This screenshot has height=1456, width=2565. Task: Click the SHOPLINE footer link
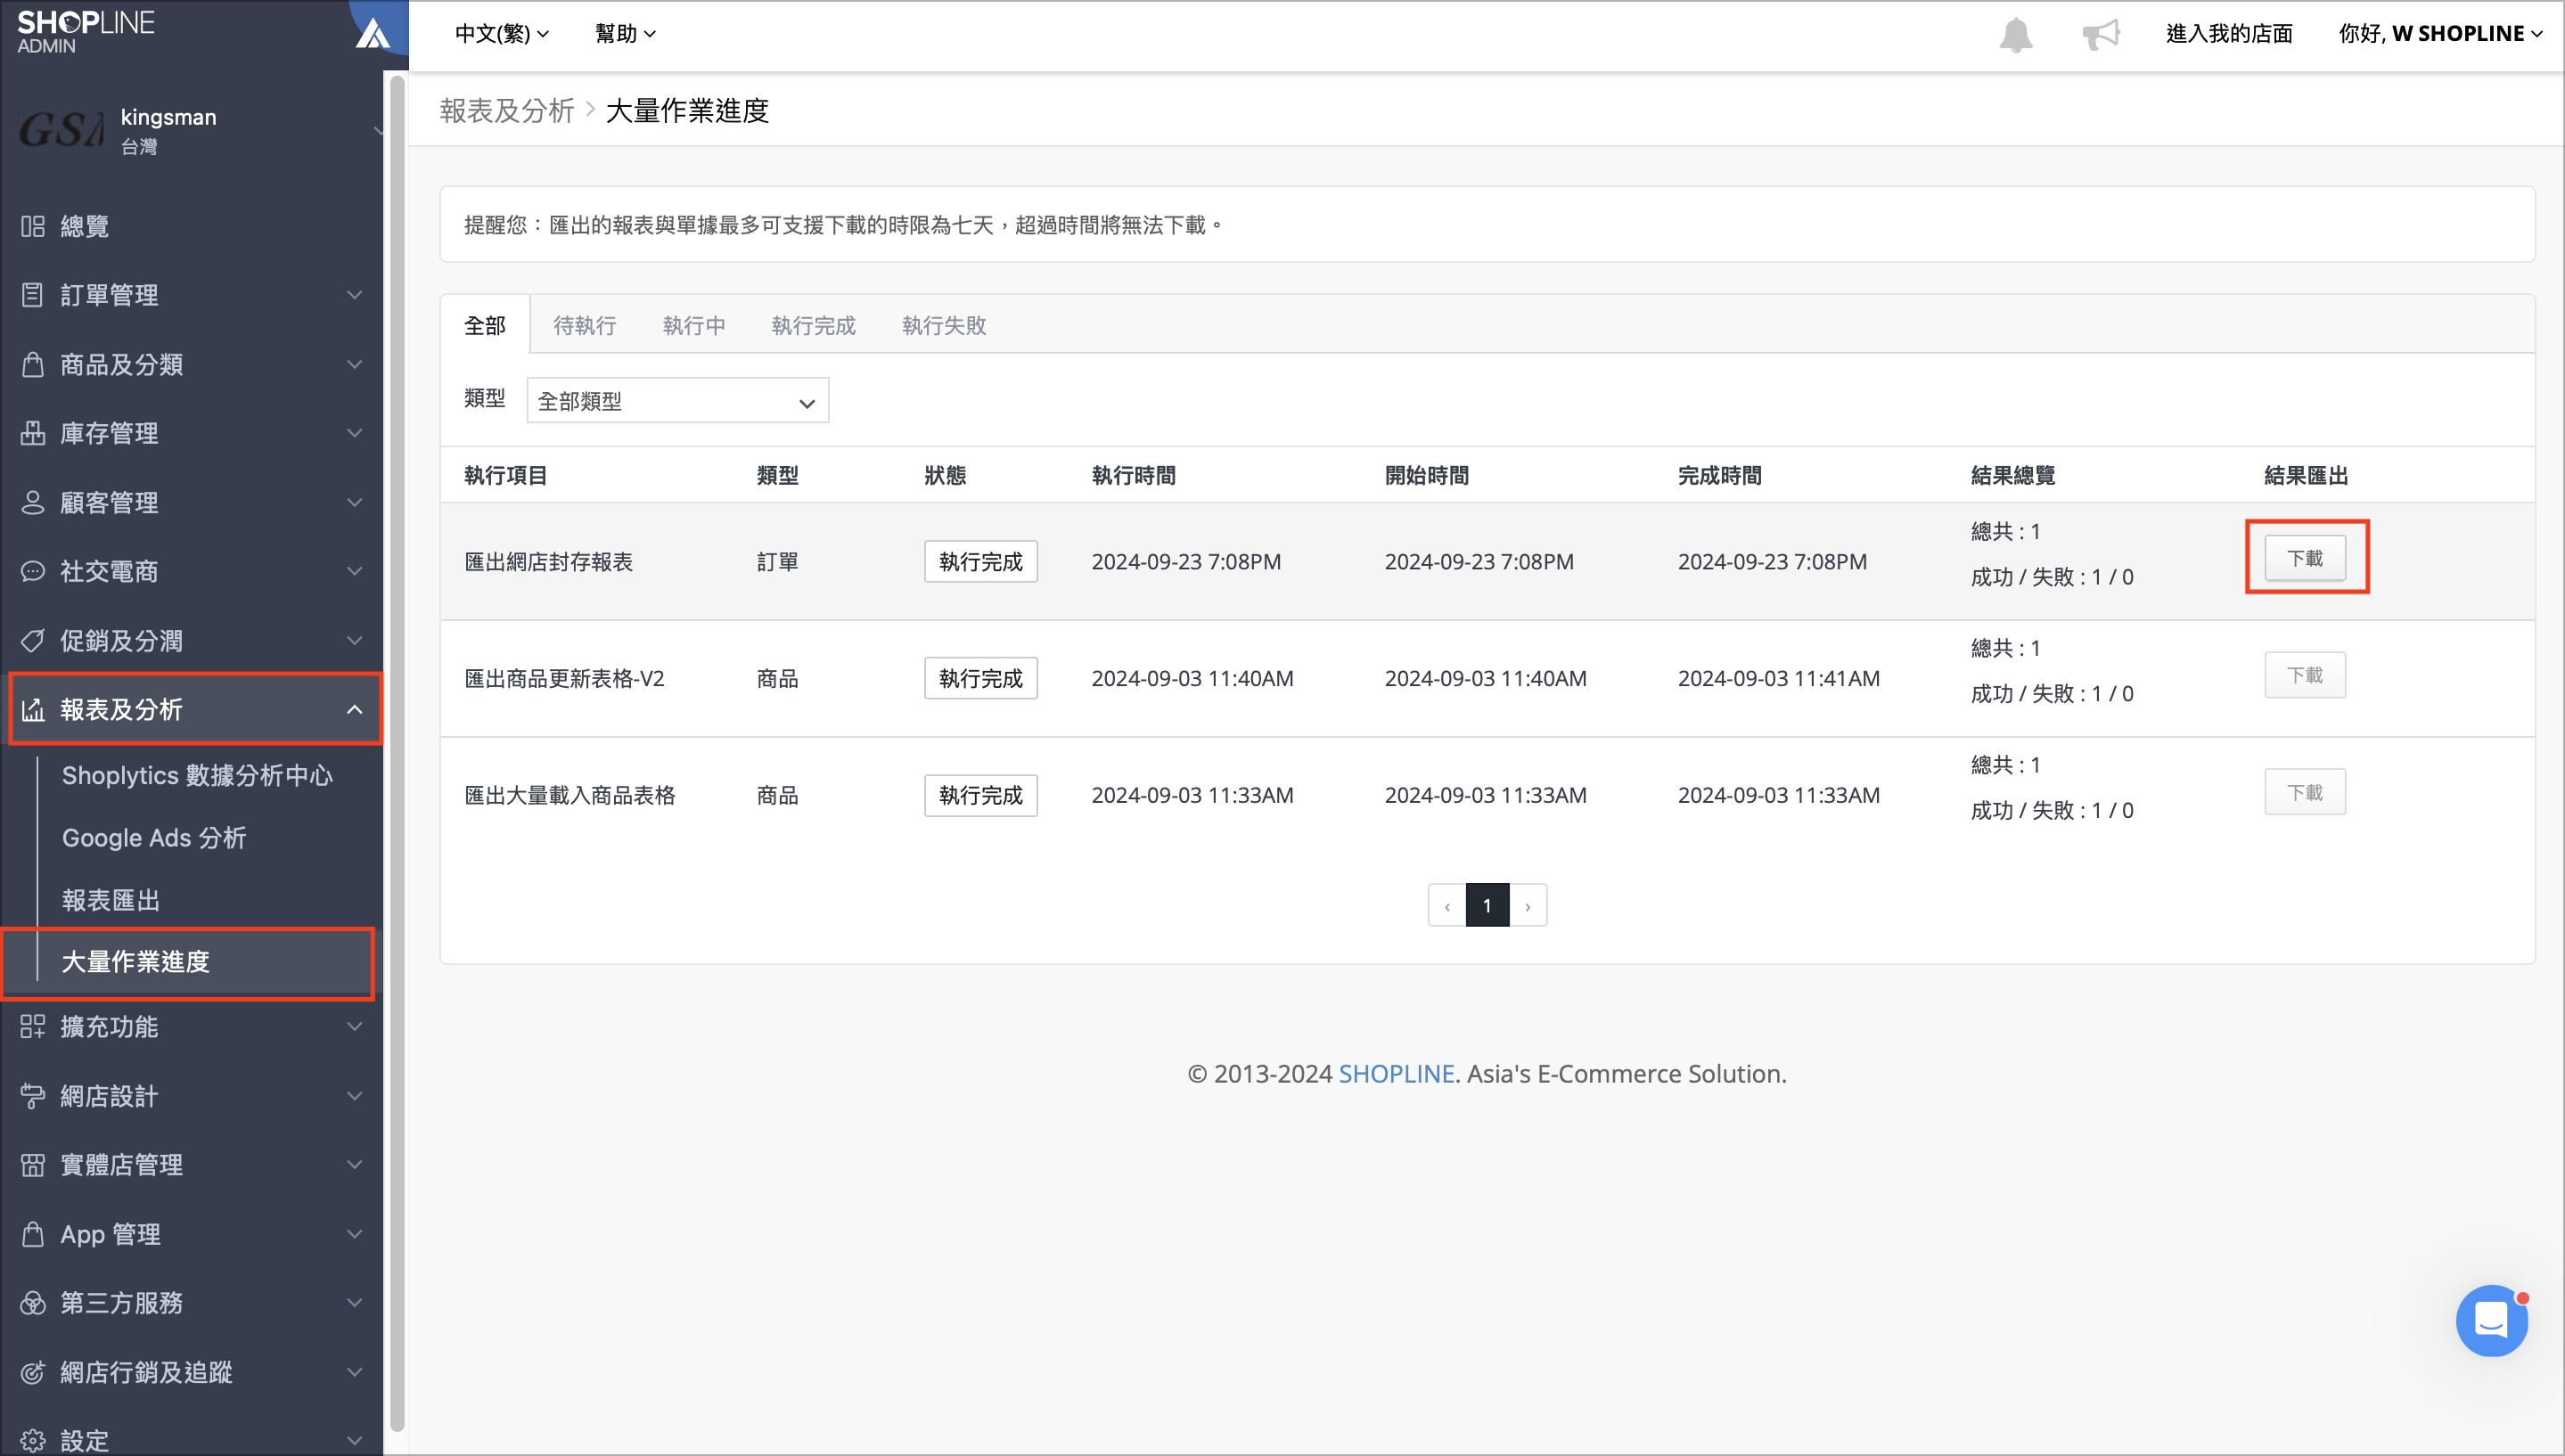(x=1396, y=1074)
